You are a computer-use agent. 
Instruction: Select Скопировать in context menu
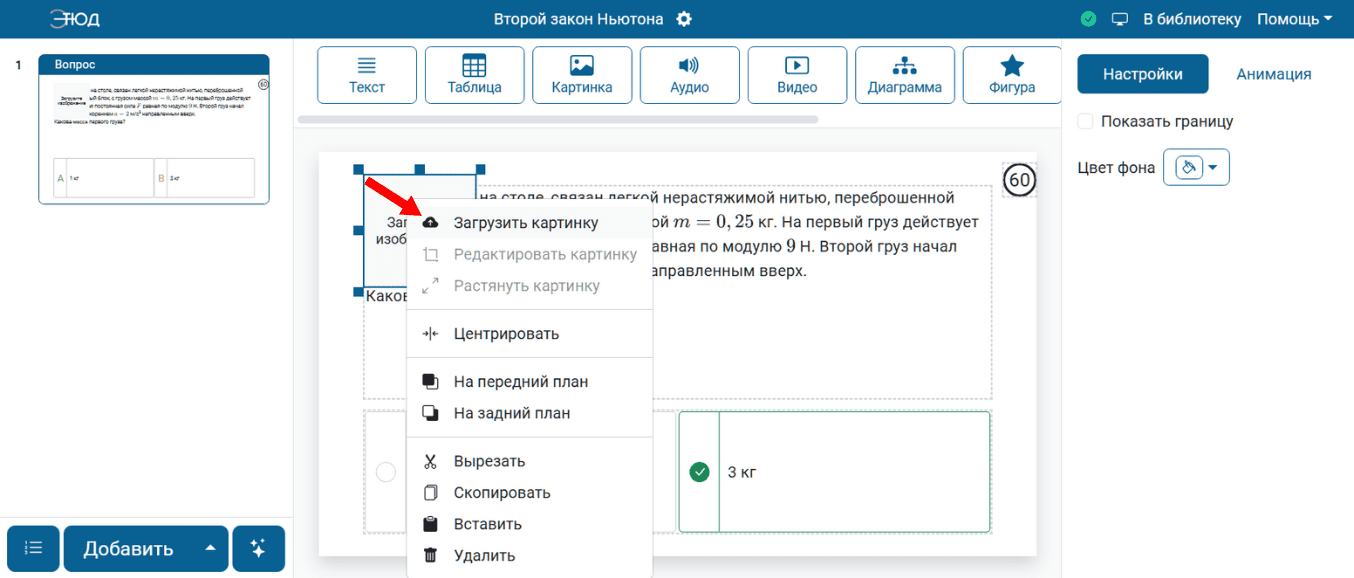529,492
